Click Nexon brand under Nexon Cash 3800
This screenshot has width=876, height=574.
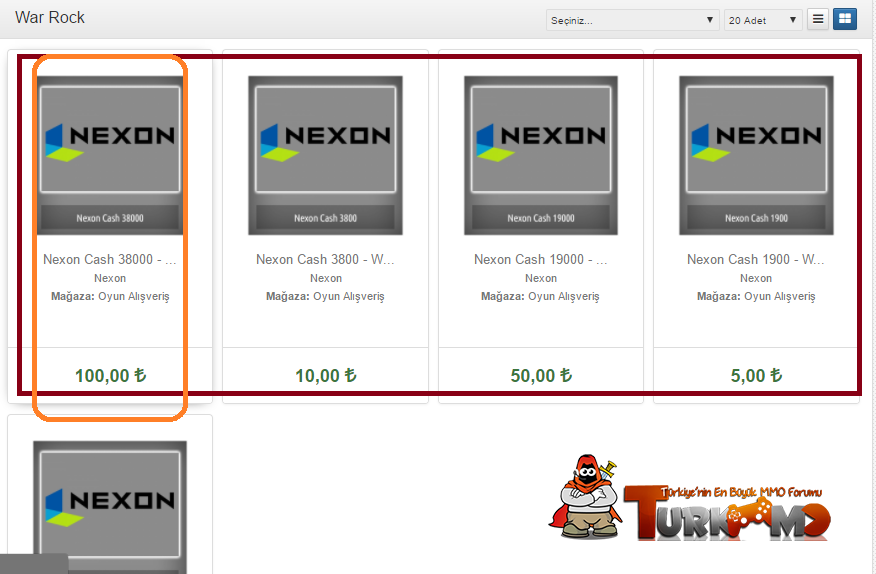point(326,278)
